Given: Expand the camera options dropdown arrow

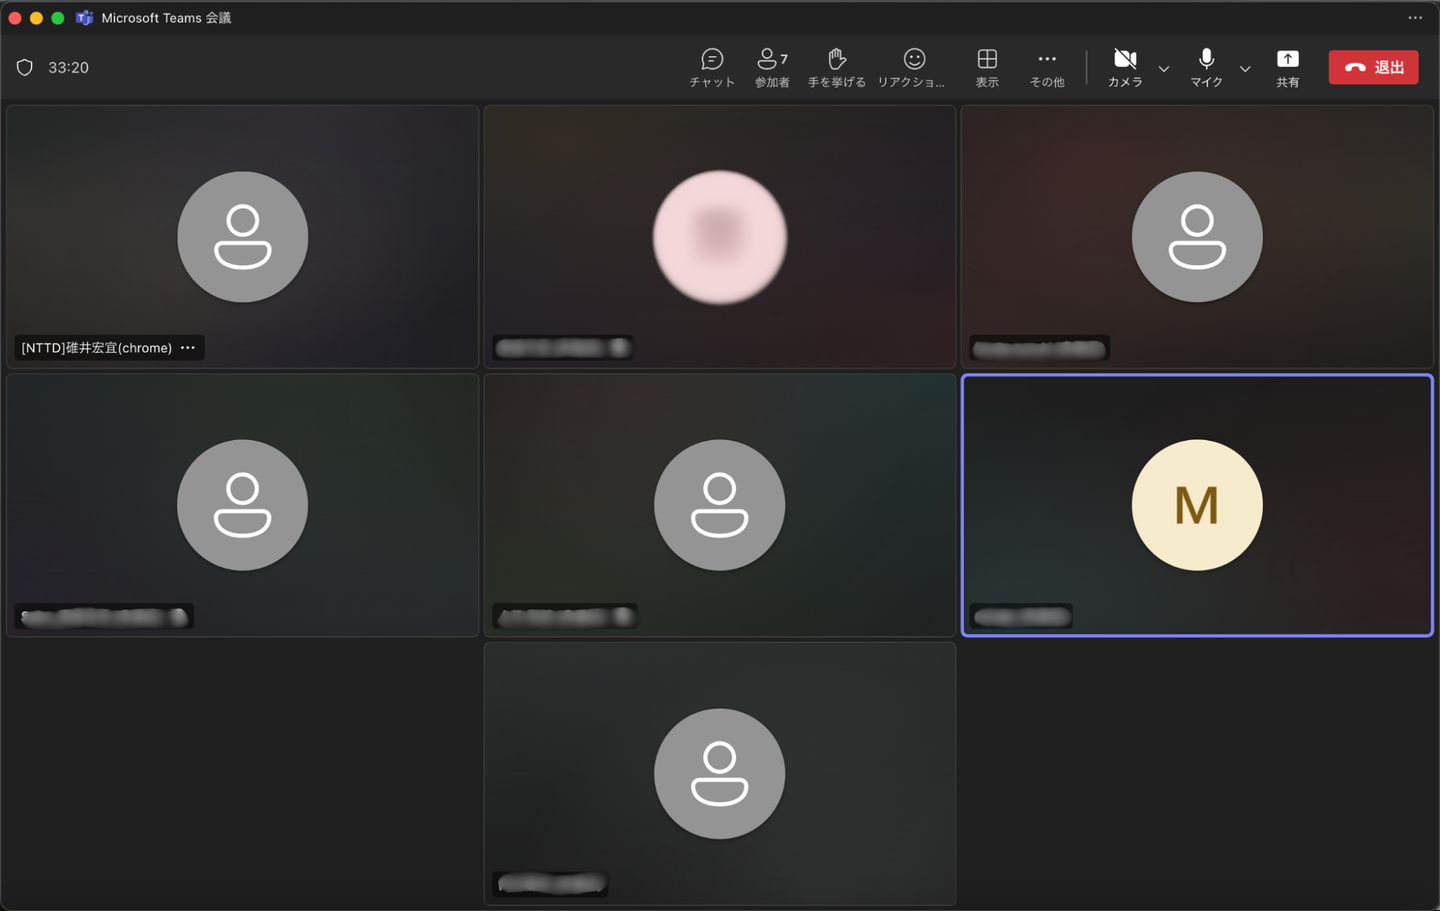Looking at the screenshot, I should coord(1164,69).
